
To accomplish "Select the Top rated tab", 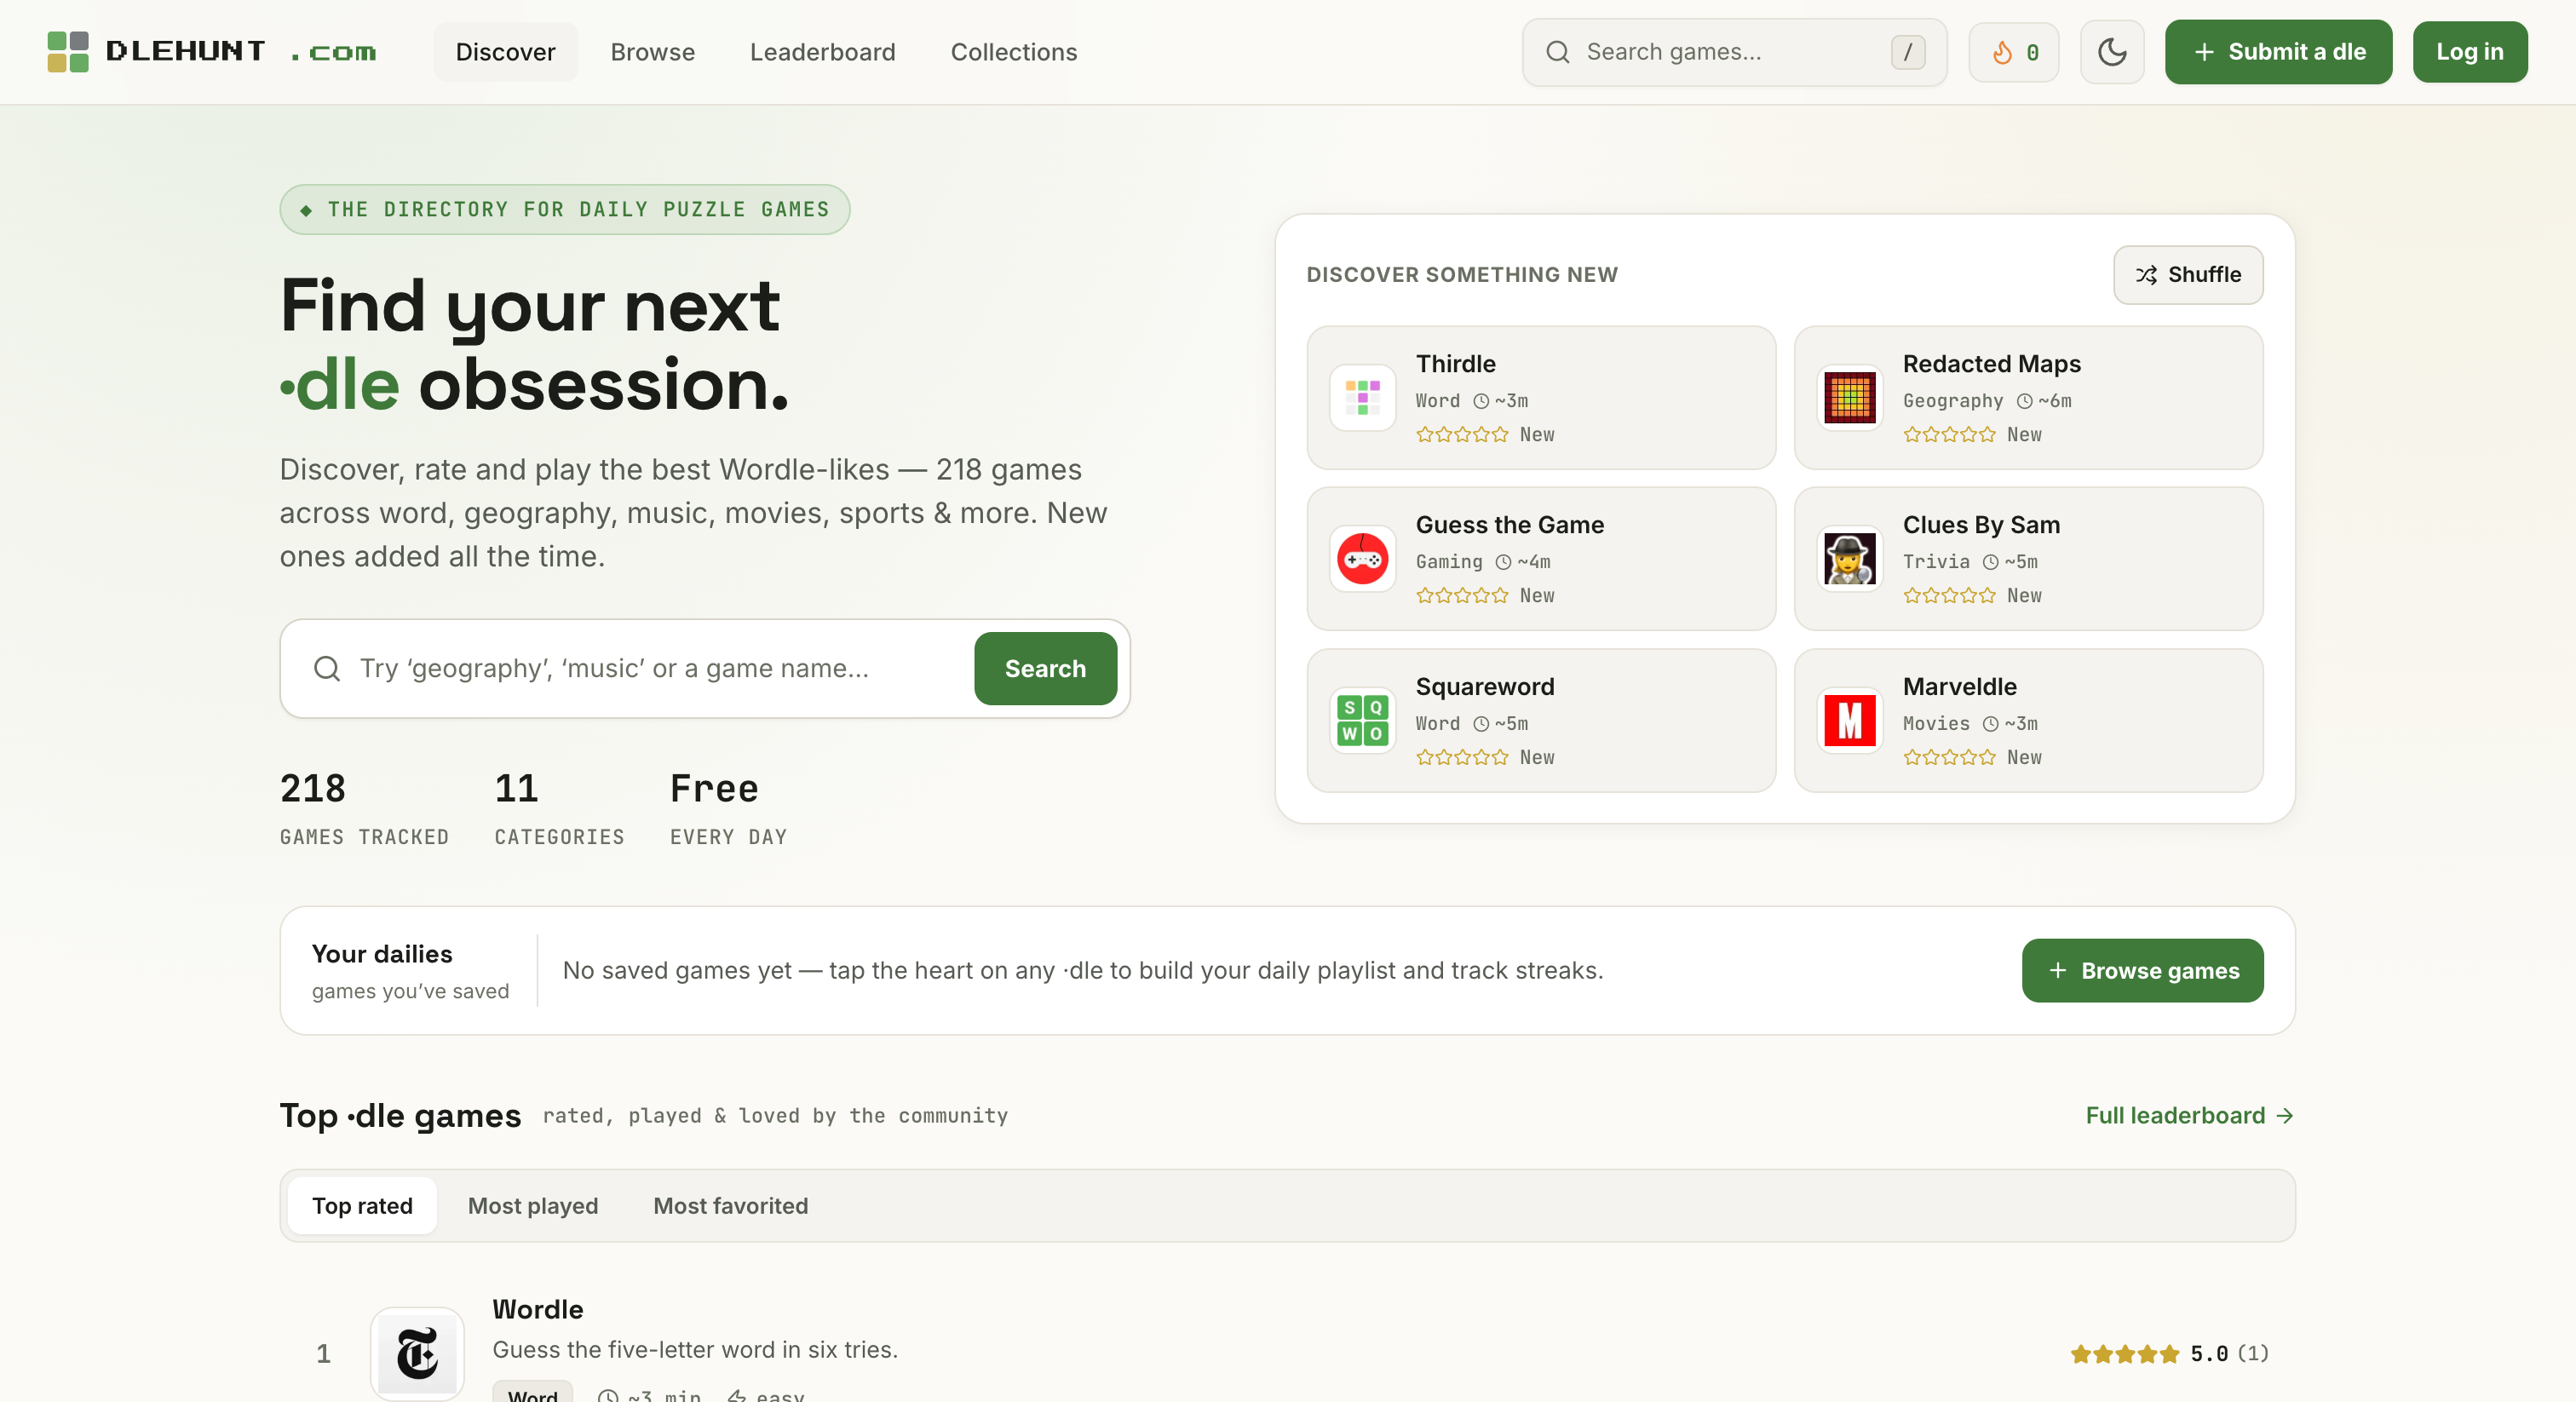I will click(x=362, y=1206).
